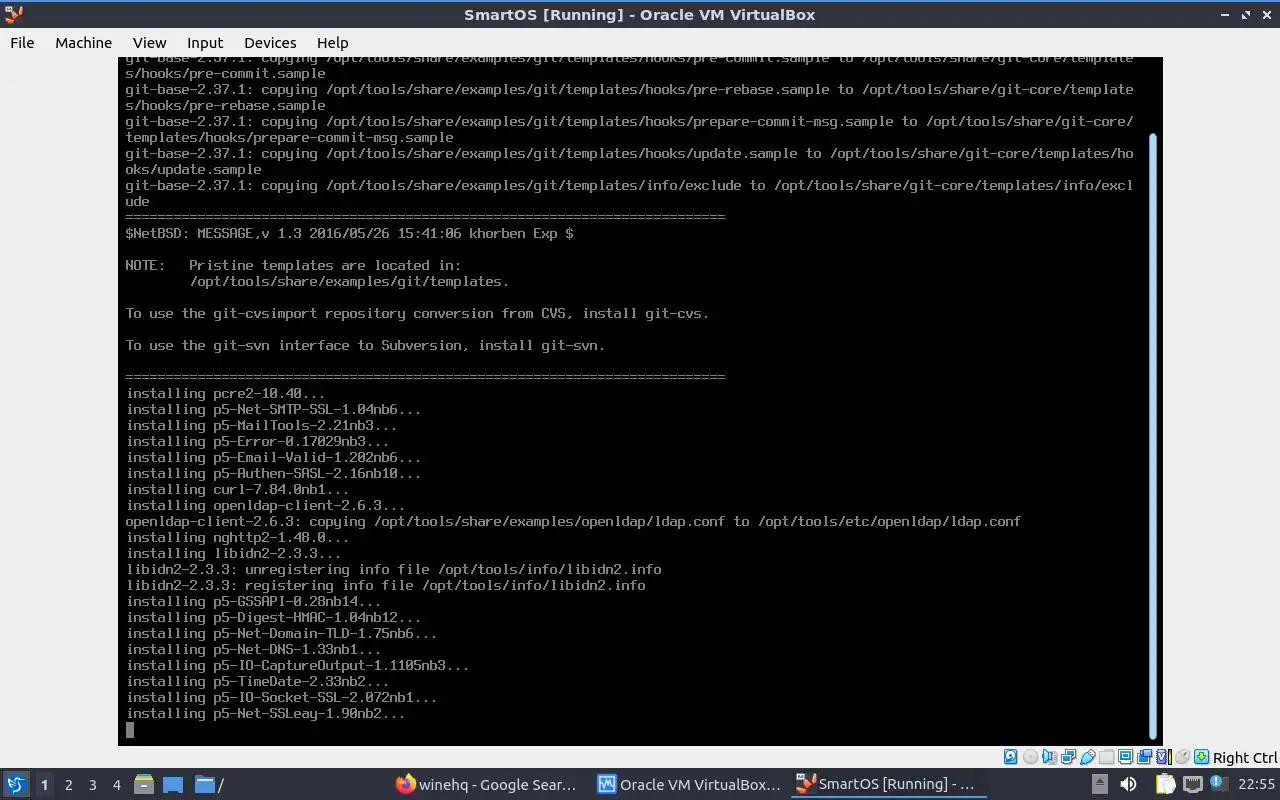Click line 'installing curl-7.84.0nb1...'
This screenshot has height=800, width=1280.
pyautogui.click(x=238, y=489)
